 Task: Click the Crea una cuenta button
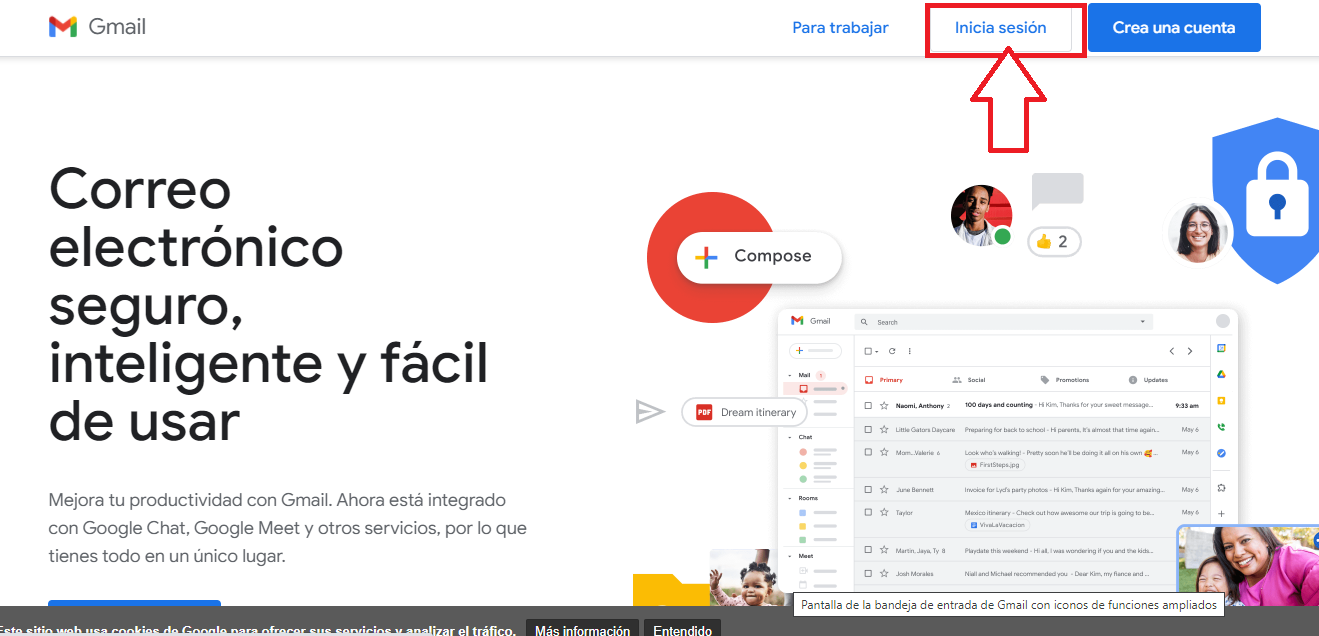click(1173, 27)
